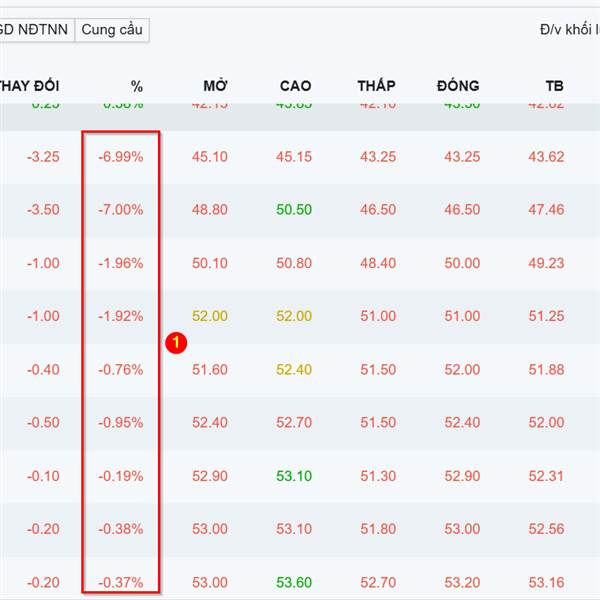
Task: Click the 50.80 high price
Action: point(294,263)
